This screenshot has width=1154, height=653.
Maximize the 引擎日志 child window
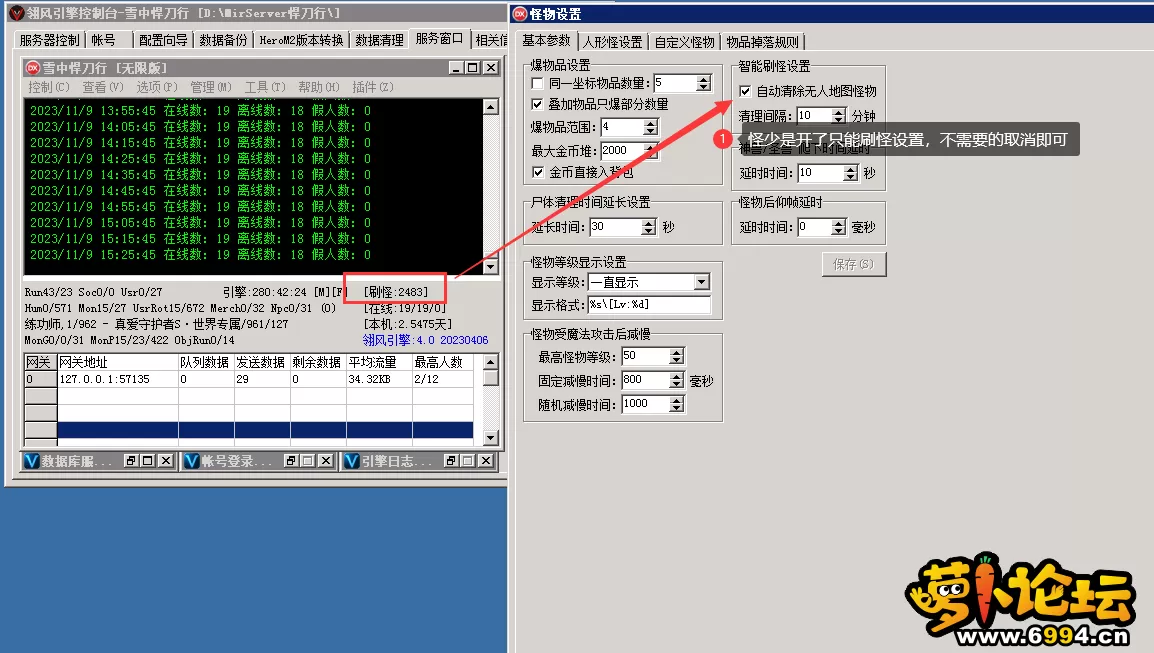click(468, 461)
